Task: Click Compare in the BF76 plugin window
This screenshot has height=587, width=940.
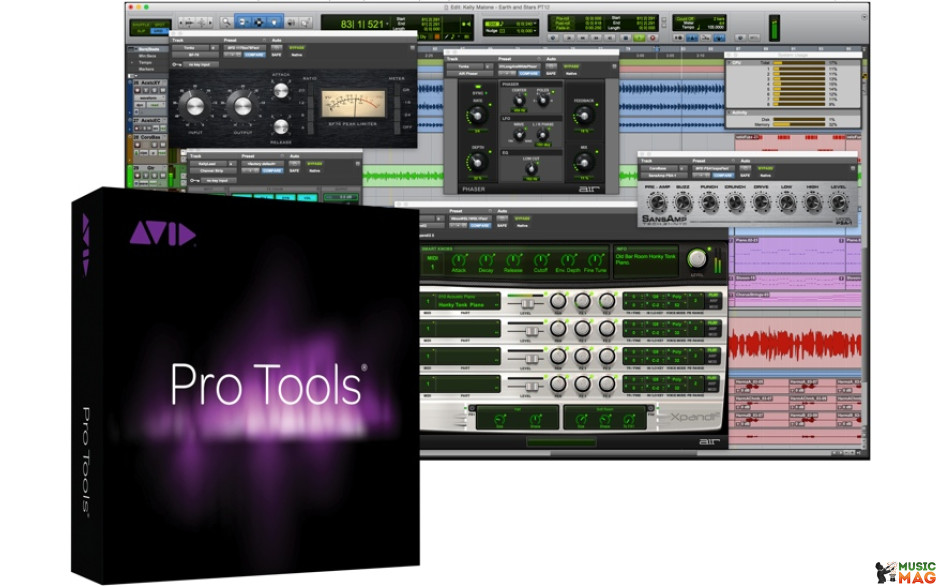Action: [x=254, y=55]
